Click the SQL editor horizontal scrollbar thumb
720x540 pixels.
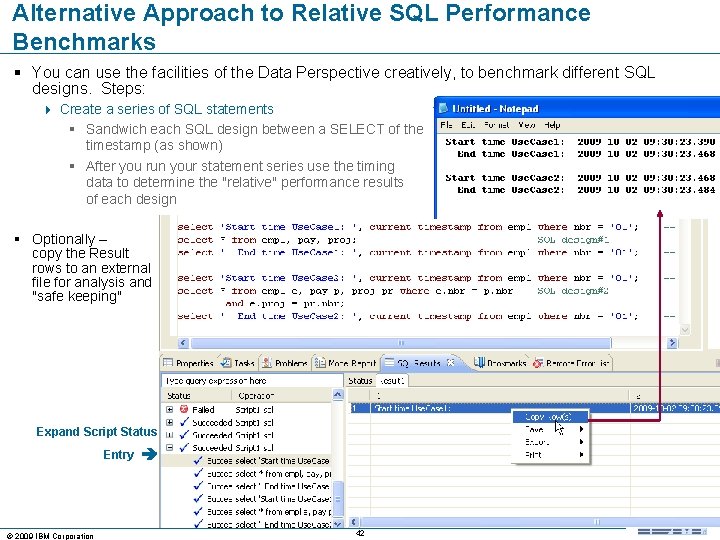click(400, 343)
